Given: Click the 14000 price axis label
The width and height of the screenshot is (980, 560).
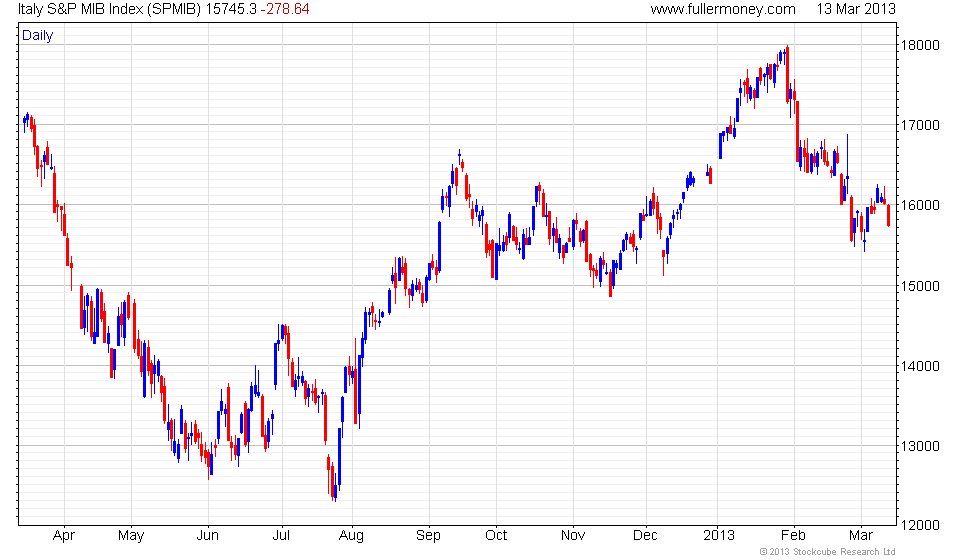Looking at the screenshot, I should point(919,366).
